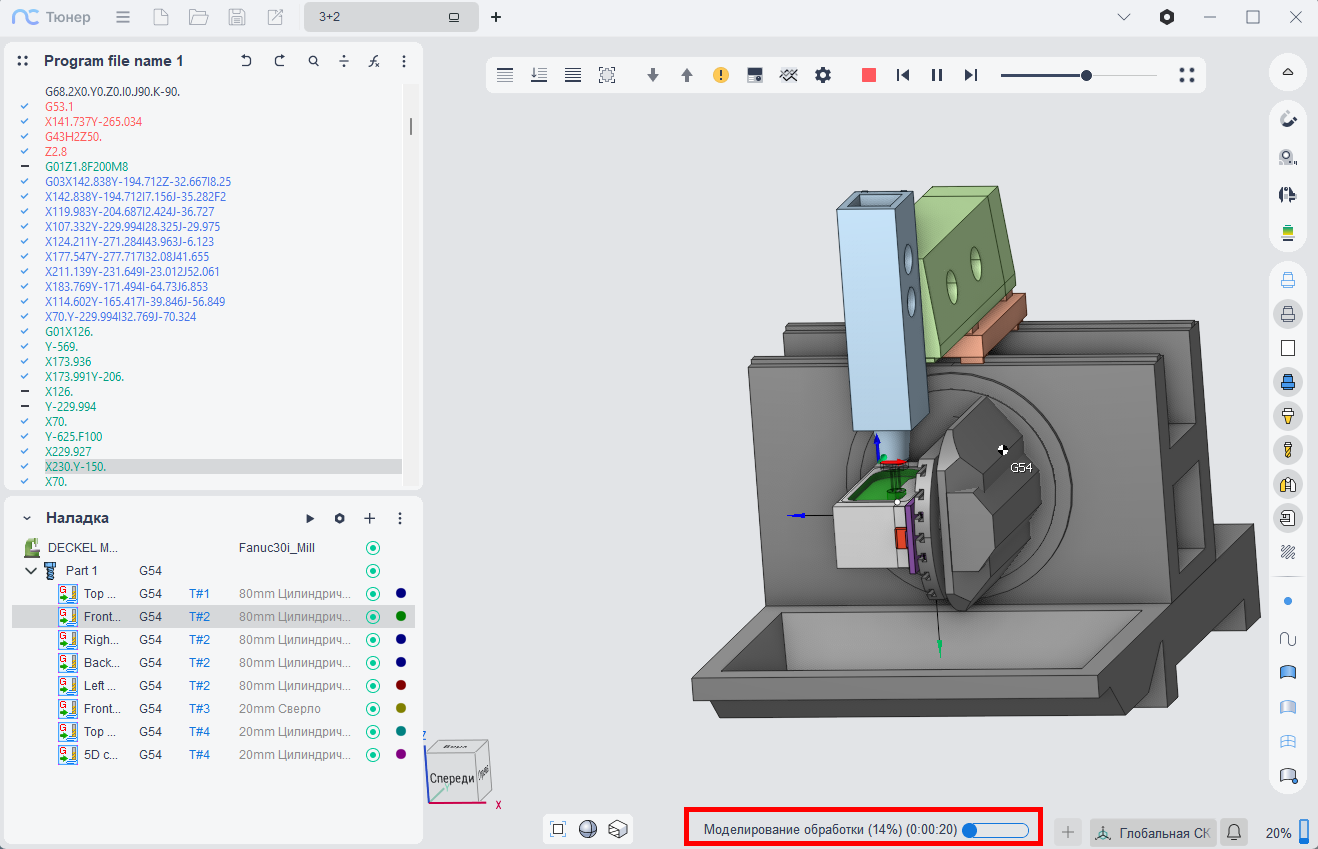This screenshot has width=1318, height=849.
Task: Toggle the green status circle for DECKEL machine
Action: coord(373,548)
